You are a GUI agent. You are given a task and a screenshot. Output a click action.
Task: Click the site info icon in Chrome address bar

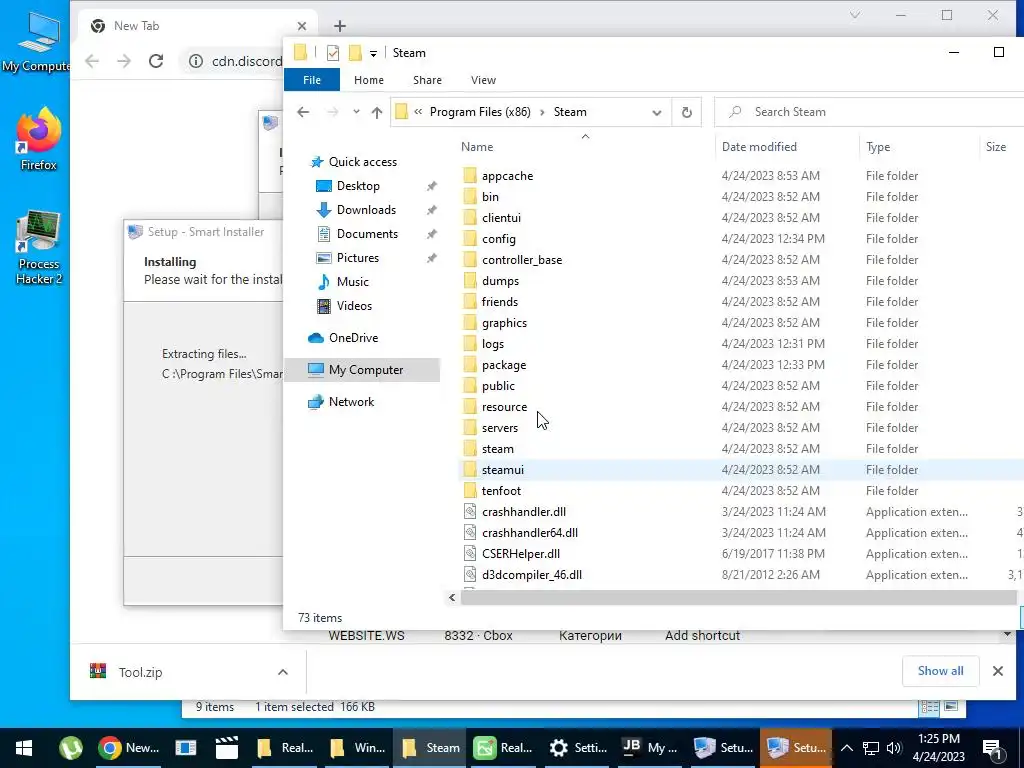point(195,61)
